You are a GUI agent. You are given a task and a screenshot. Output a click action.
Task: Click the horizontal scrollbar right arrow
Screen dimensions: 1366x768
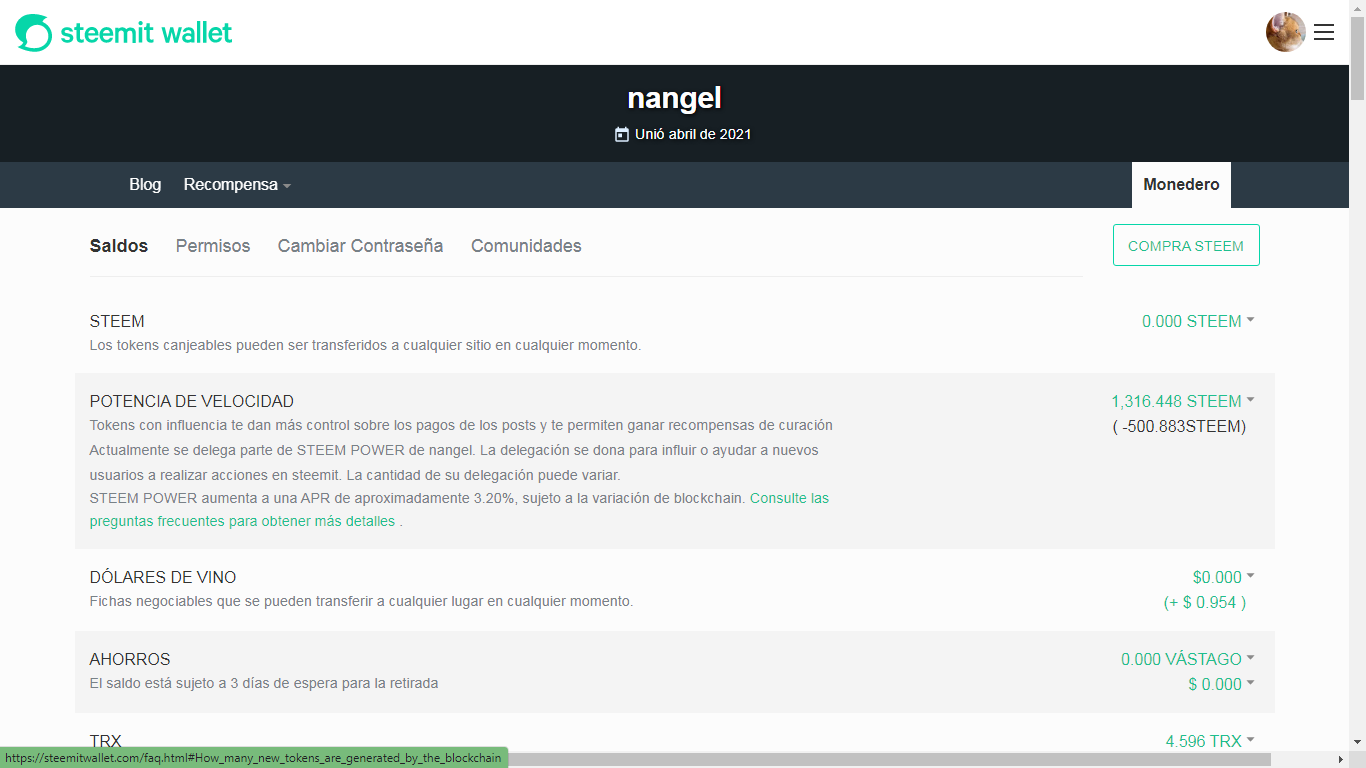coord(1340,759)
